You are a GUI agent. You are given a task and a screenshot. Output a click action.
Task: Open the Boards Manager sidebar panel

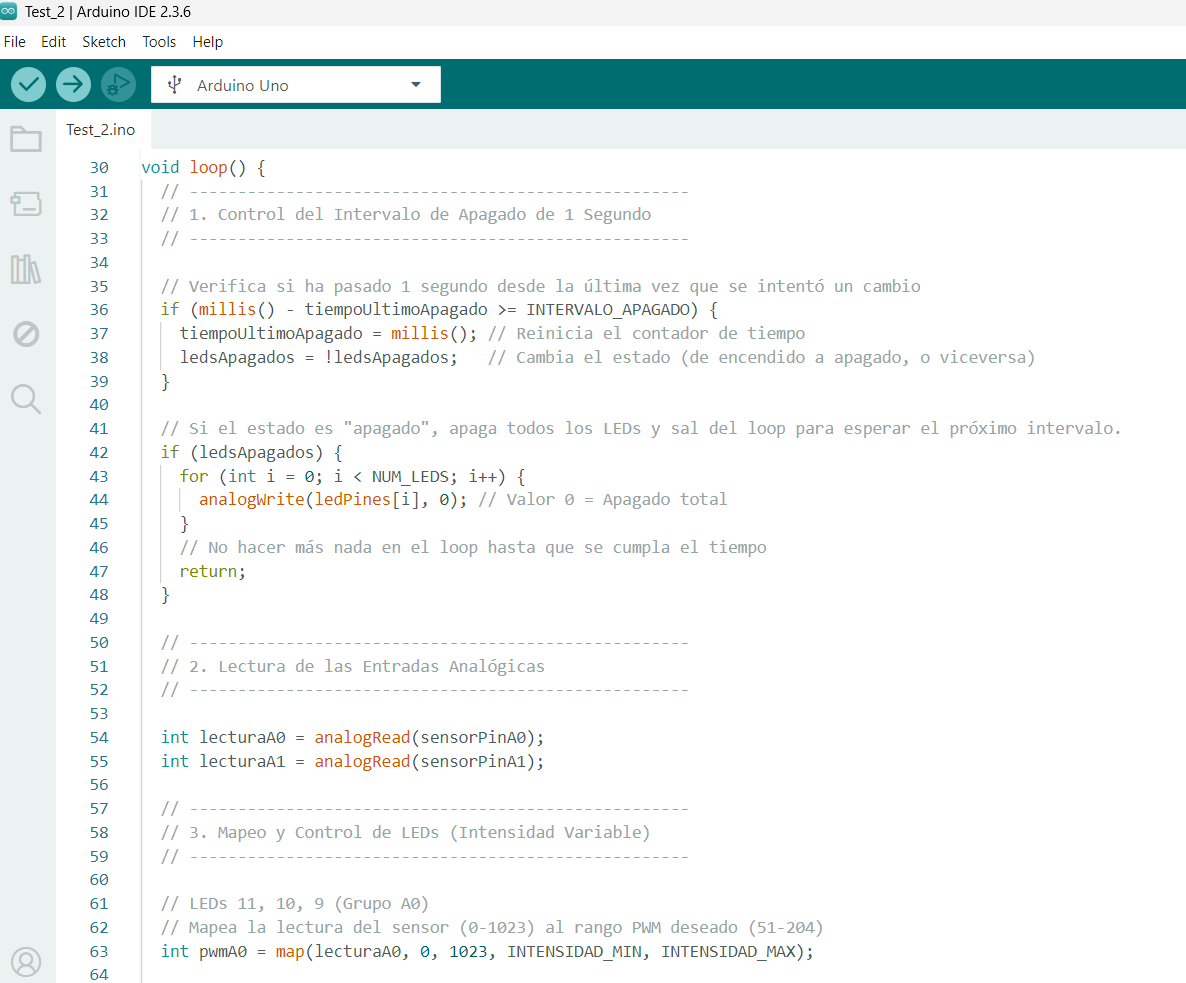pos(26,205)
